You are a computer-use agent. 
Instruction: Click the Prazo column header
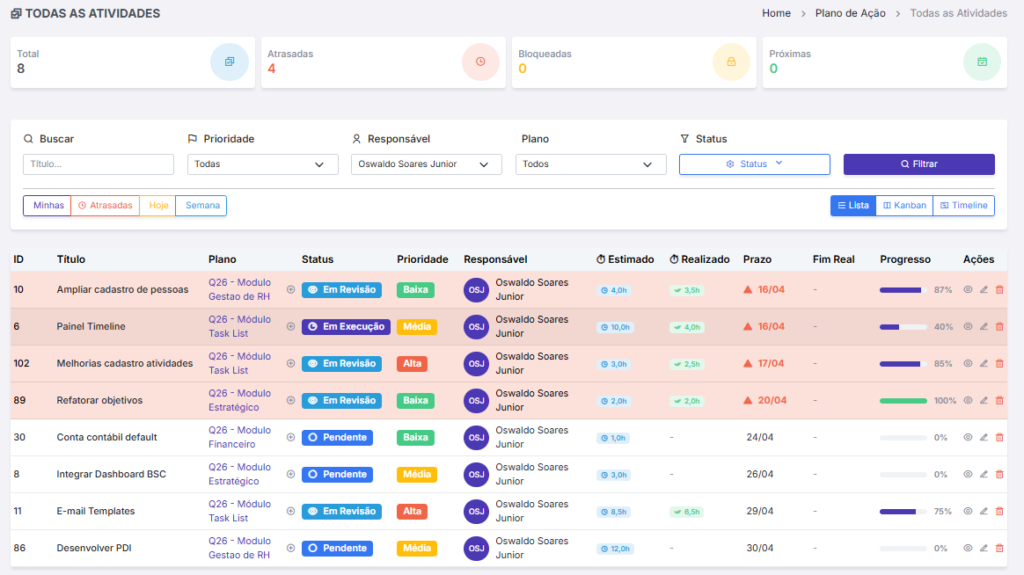tap(757, 259)
